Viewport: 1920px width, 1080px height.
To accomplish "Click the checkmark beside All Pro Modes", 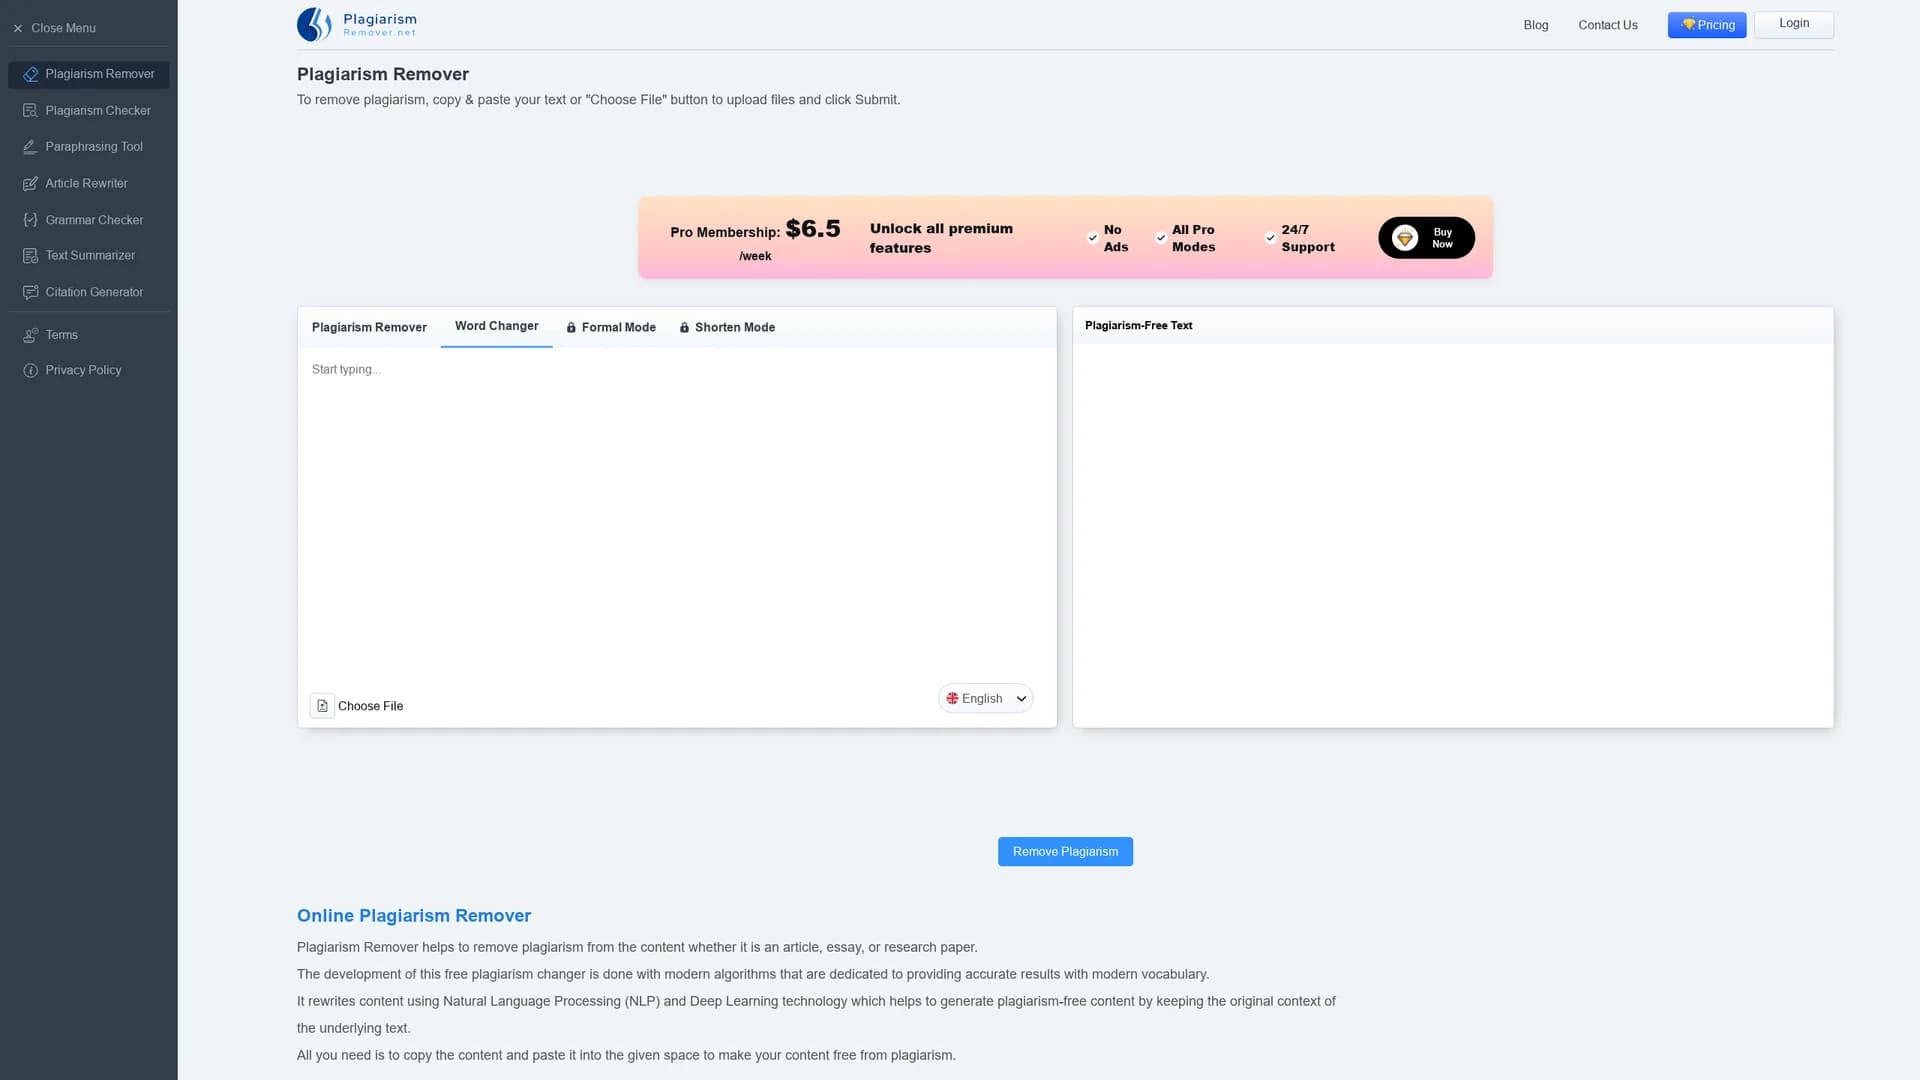I will click(x=1160, y=238).
